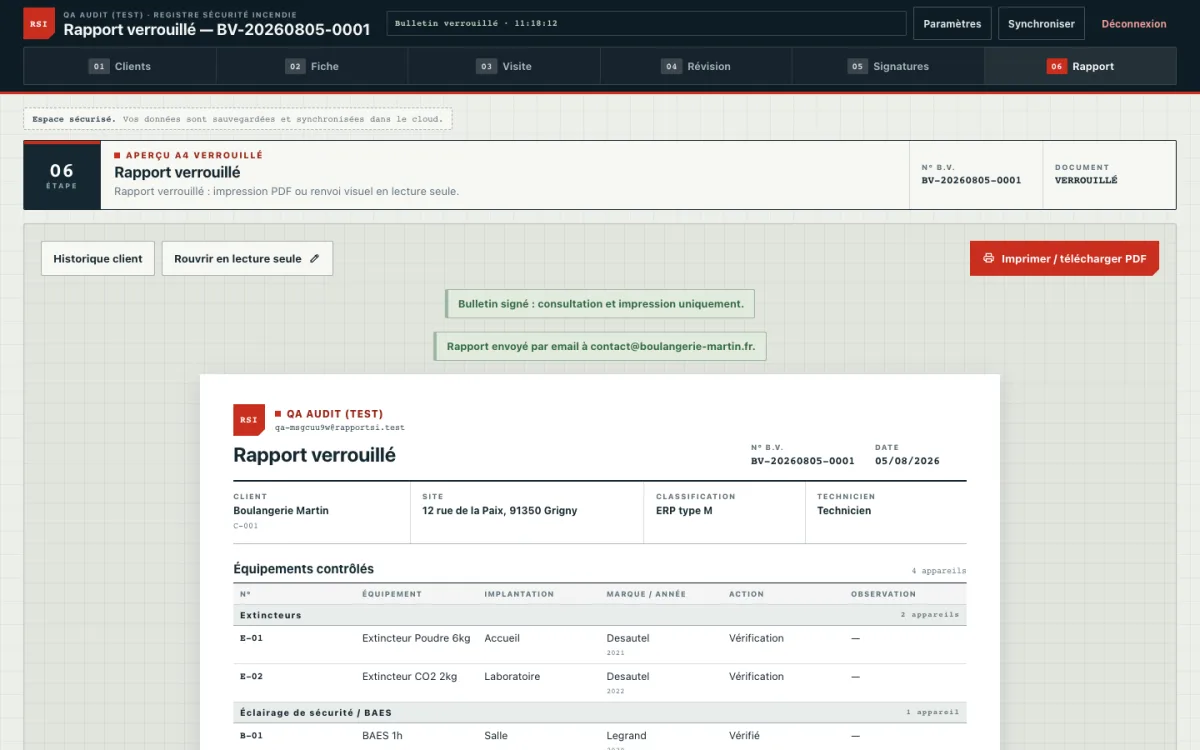Click the N° B.V. value in step header
The height and width of the screenshot is (750, 1200).
(971, 181)
